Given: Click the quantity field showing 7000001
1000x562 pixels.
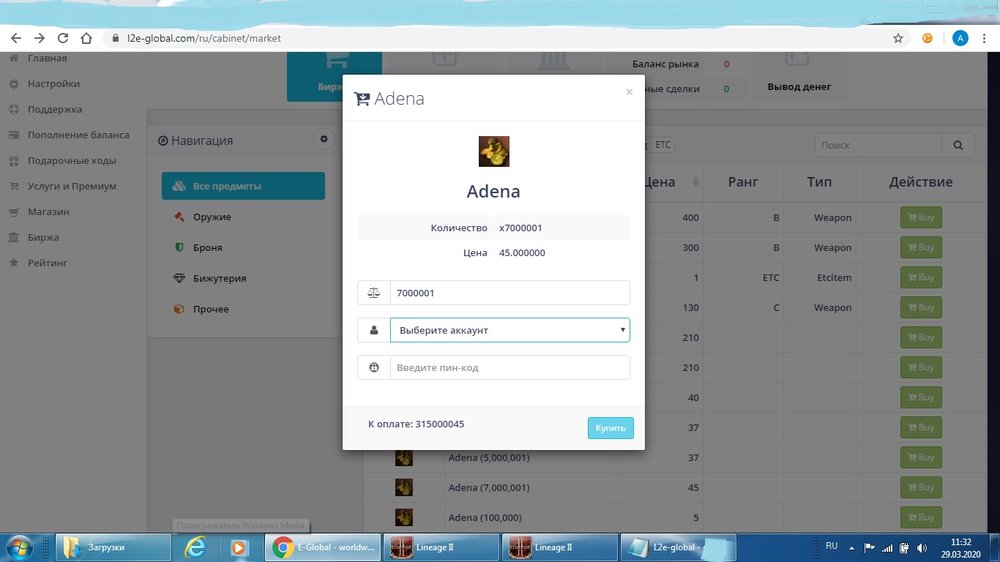Looking at the screenshot, I should click(509, 293).
